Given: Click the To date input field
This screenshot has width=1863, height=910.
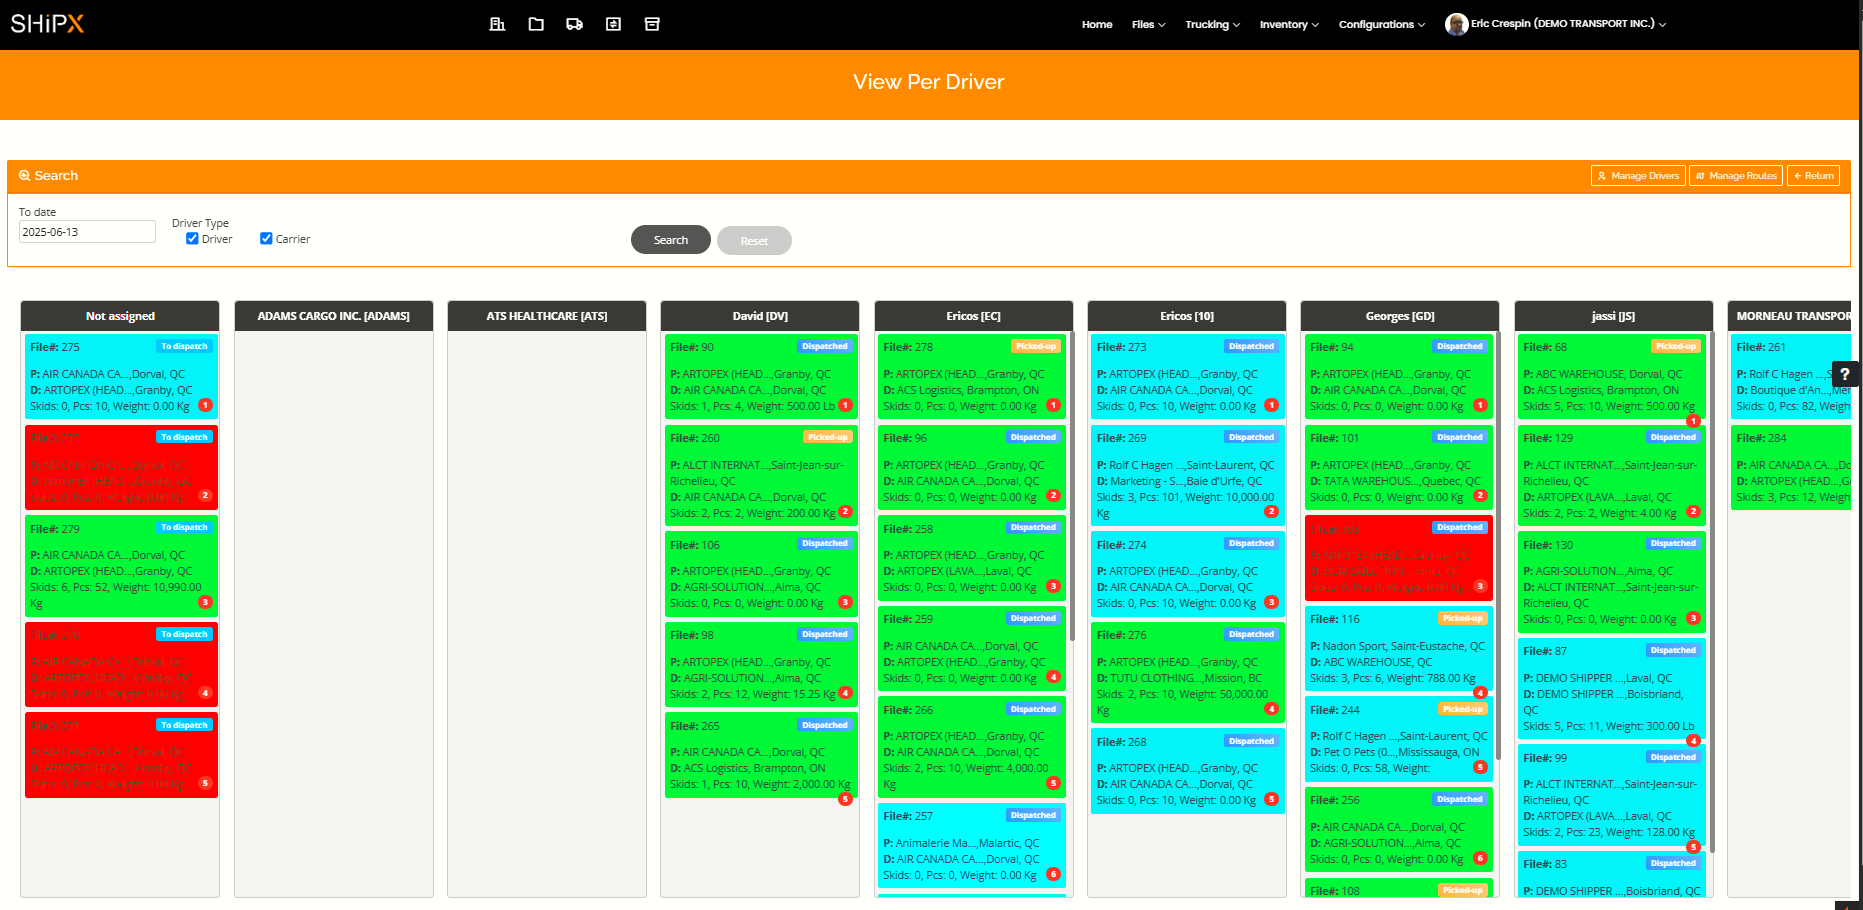Looking at the screenshot, I should click(x=87, y=232).
